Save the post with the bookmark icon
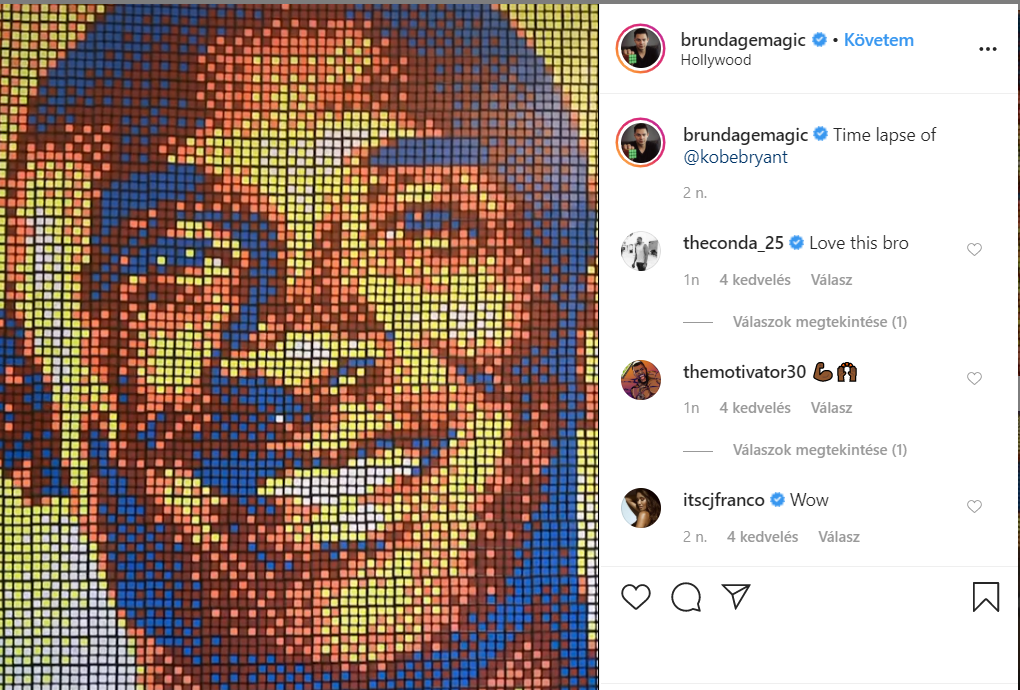1020x690 pixels. click(x=986, y=597)
